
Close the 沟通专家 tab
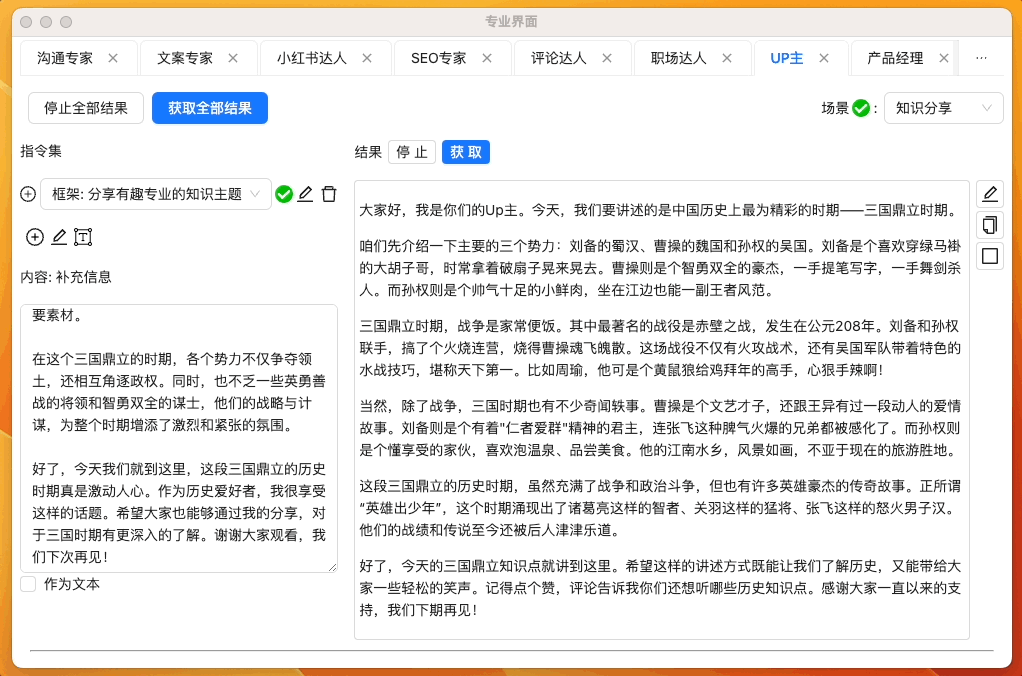click(x=113, y=58)
